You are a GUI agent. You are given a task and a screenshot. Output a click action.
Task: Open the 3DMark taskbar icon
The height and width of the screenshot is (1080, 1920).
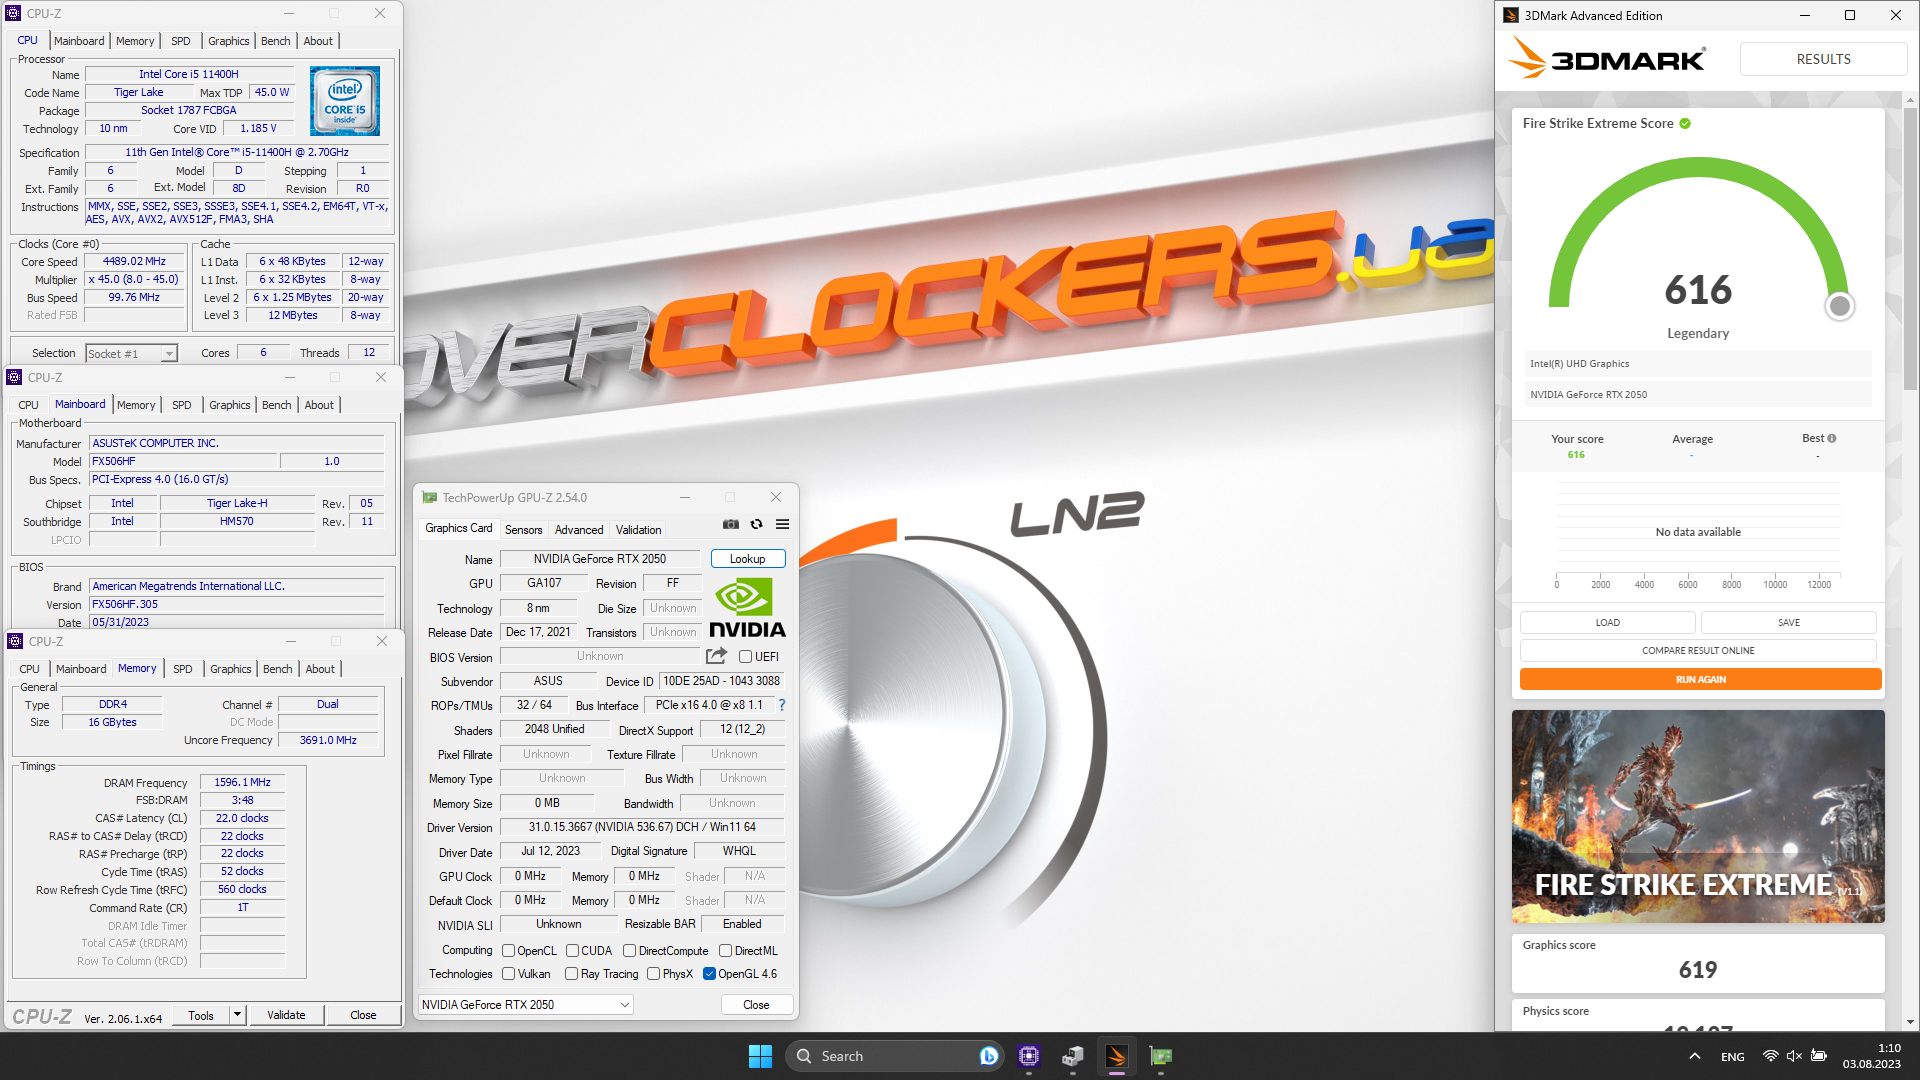[1117, 1056]
